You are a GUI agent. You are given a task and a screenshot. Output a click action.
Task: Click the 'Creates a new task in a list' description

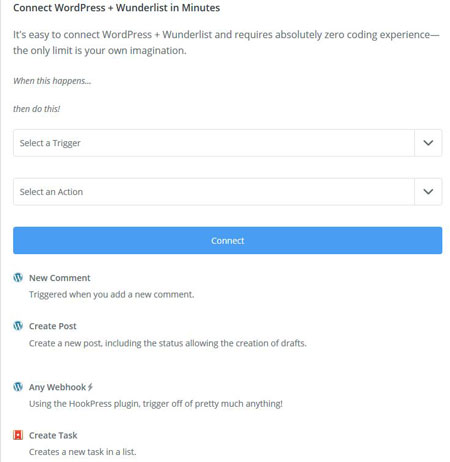click(82, 452)
